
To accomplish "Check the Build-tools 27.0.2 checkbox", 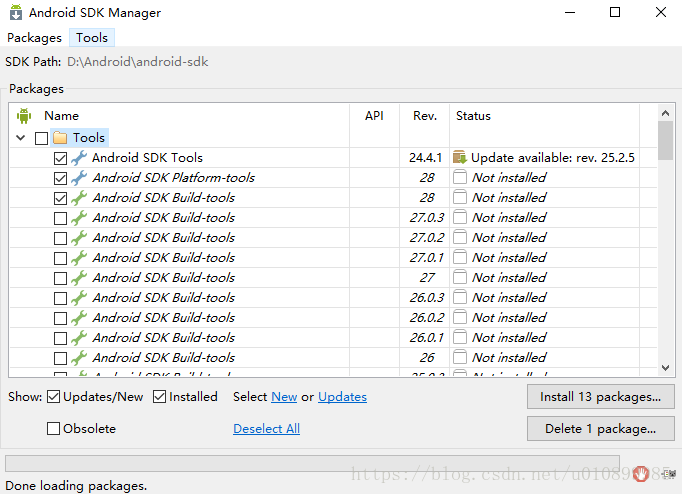I will point(61,238).
